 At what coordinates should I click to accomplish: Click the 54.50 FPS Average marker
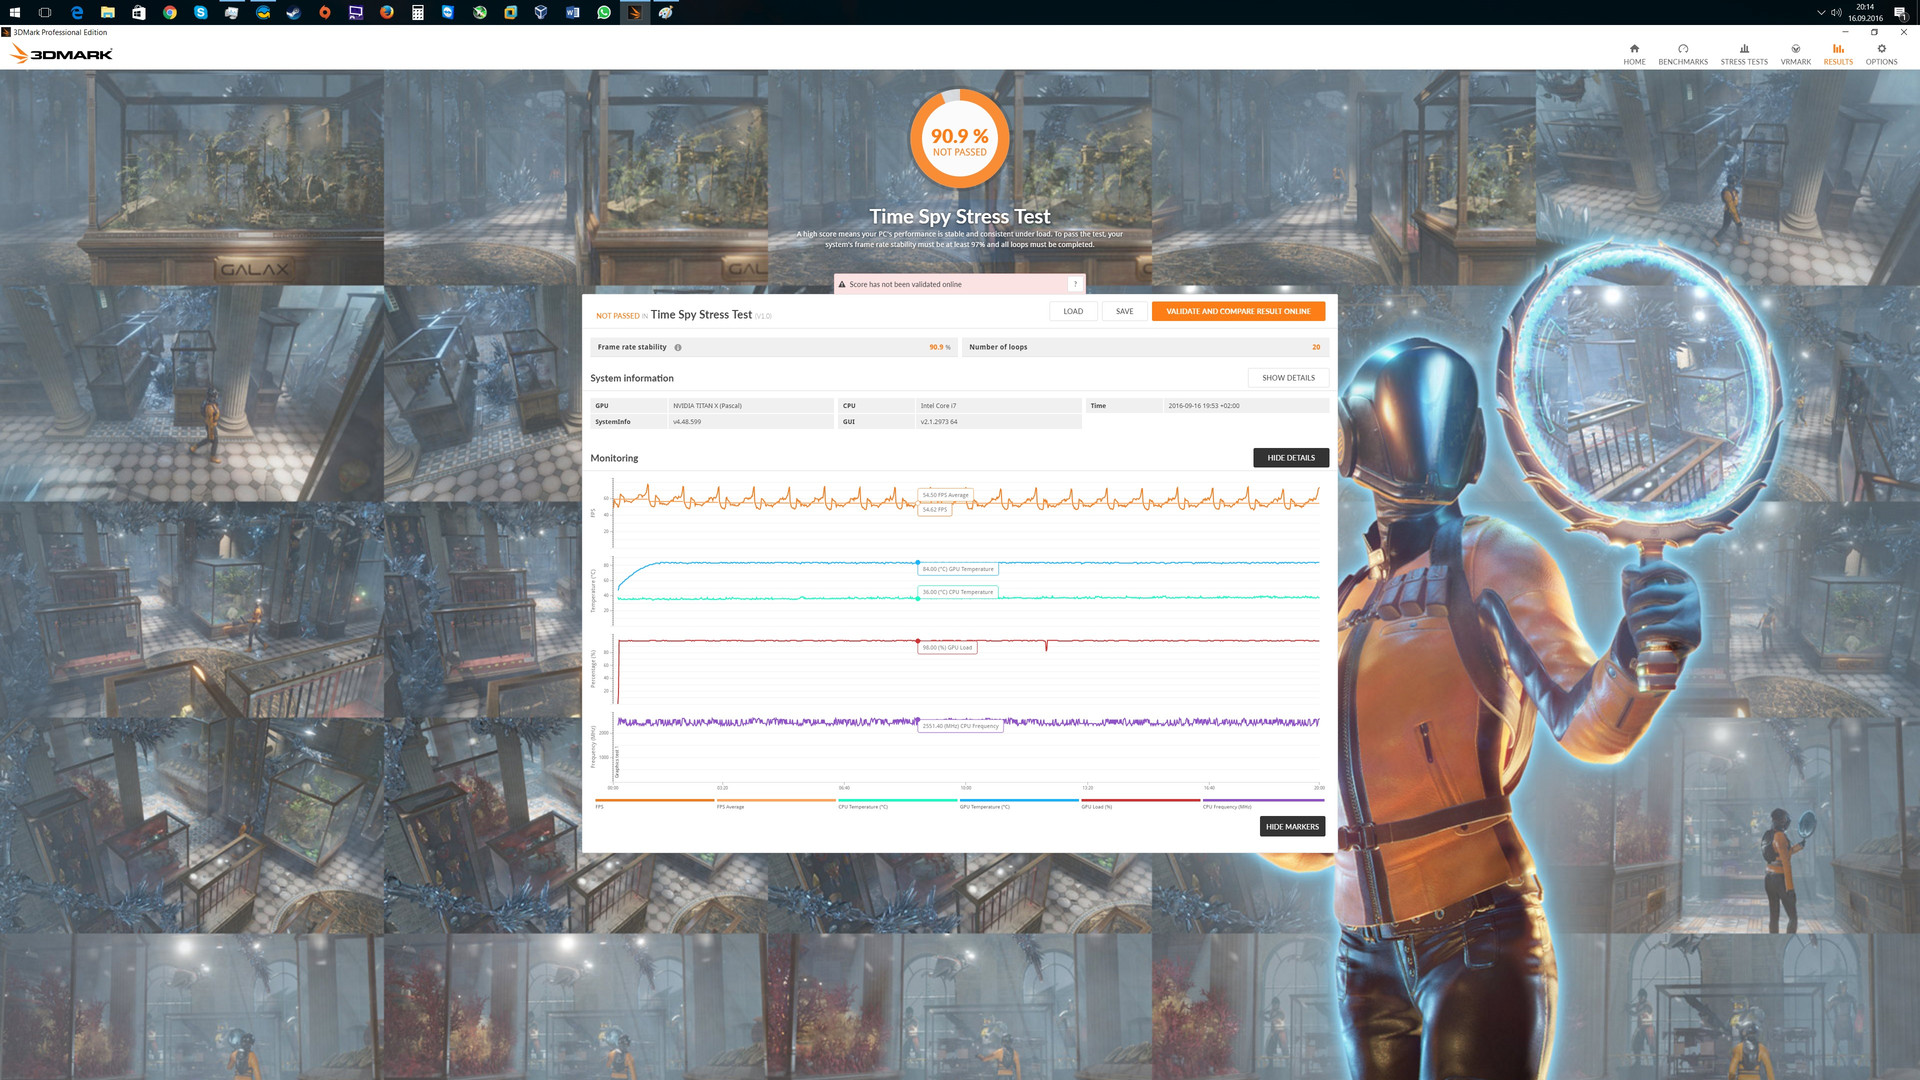(x=946, y=495)
